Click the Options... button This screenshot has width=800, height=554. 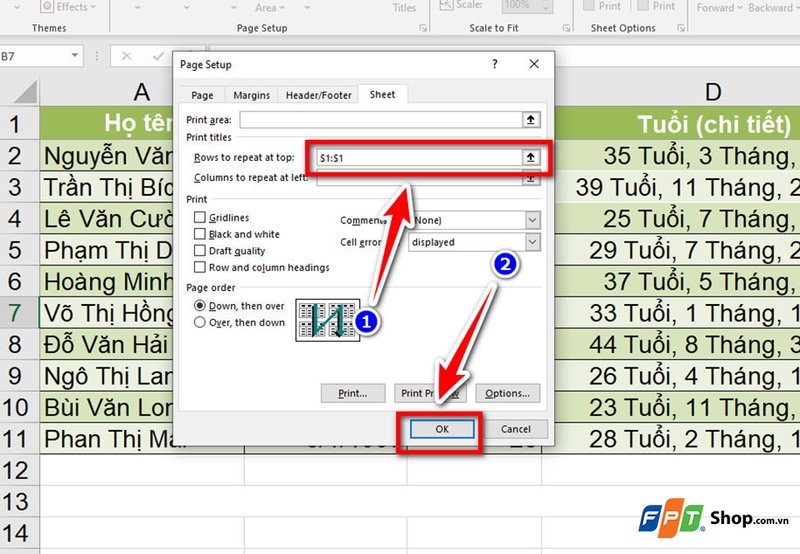click(x=508, y=393)
